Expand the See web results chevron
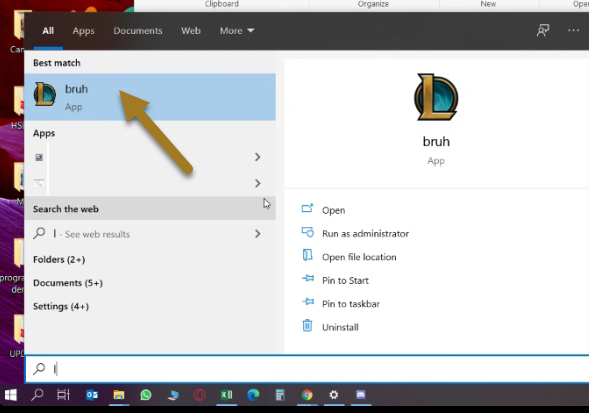This screenshot has width=589, height=413. (258, 234)
